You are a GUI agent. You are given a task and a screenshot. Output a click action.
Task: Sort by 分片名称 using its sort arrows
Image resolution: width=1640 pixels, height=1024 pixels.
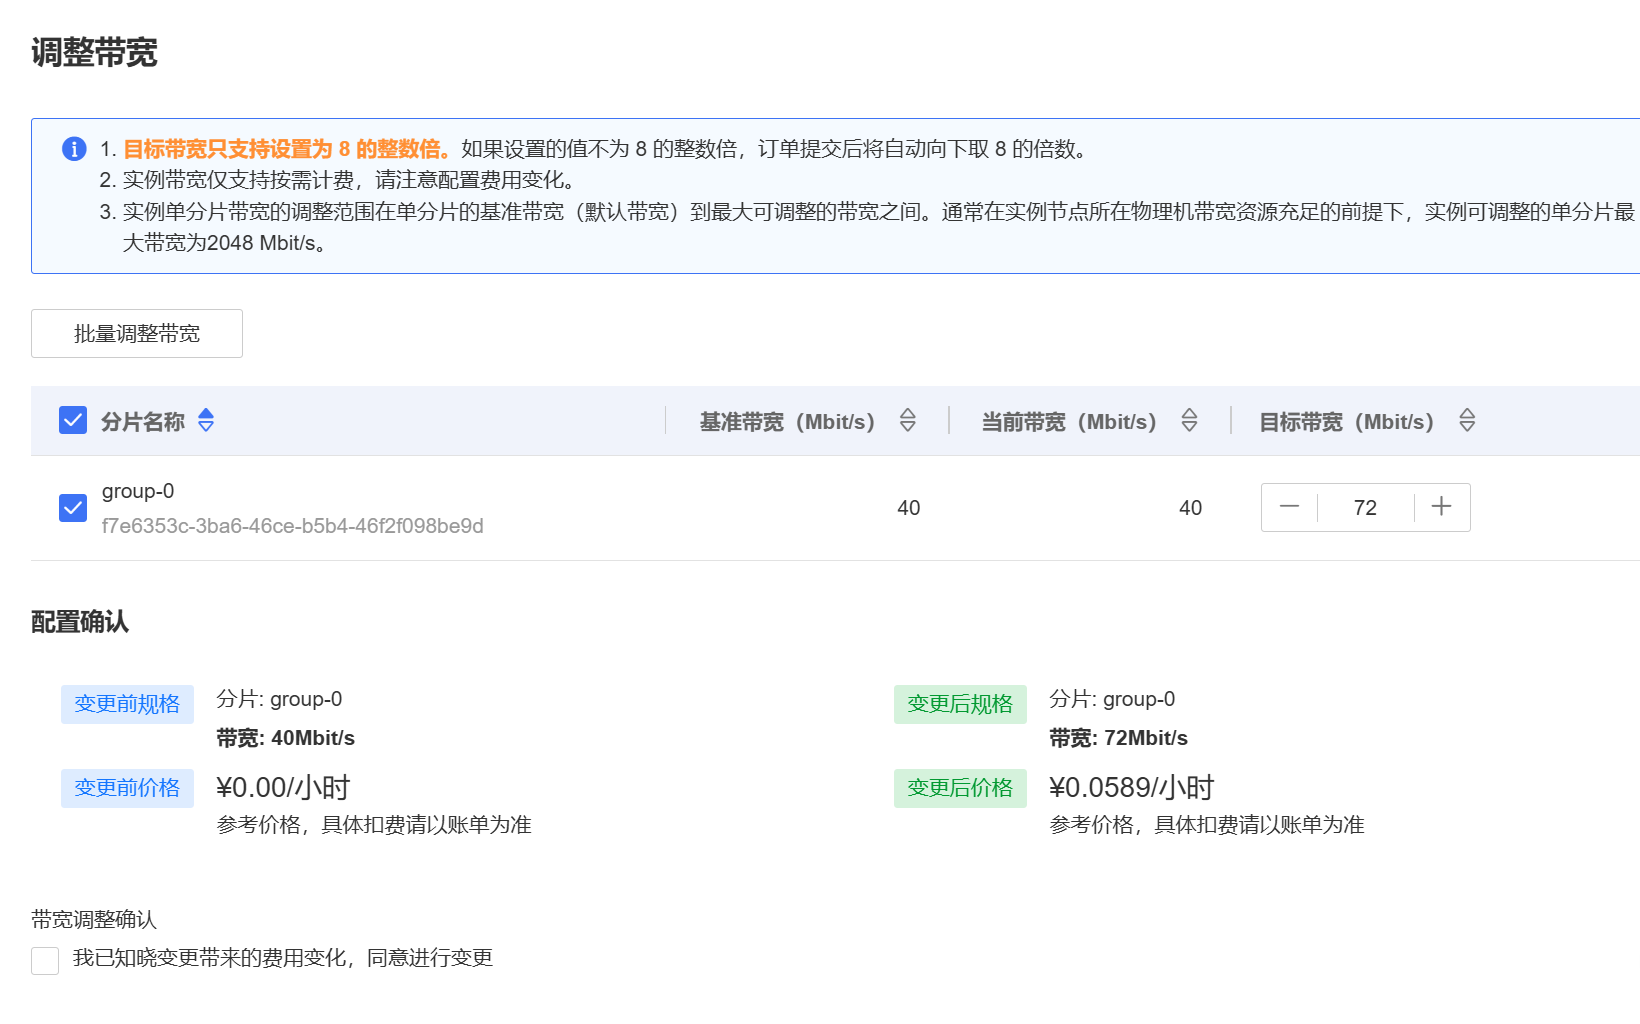(206, 420)
